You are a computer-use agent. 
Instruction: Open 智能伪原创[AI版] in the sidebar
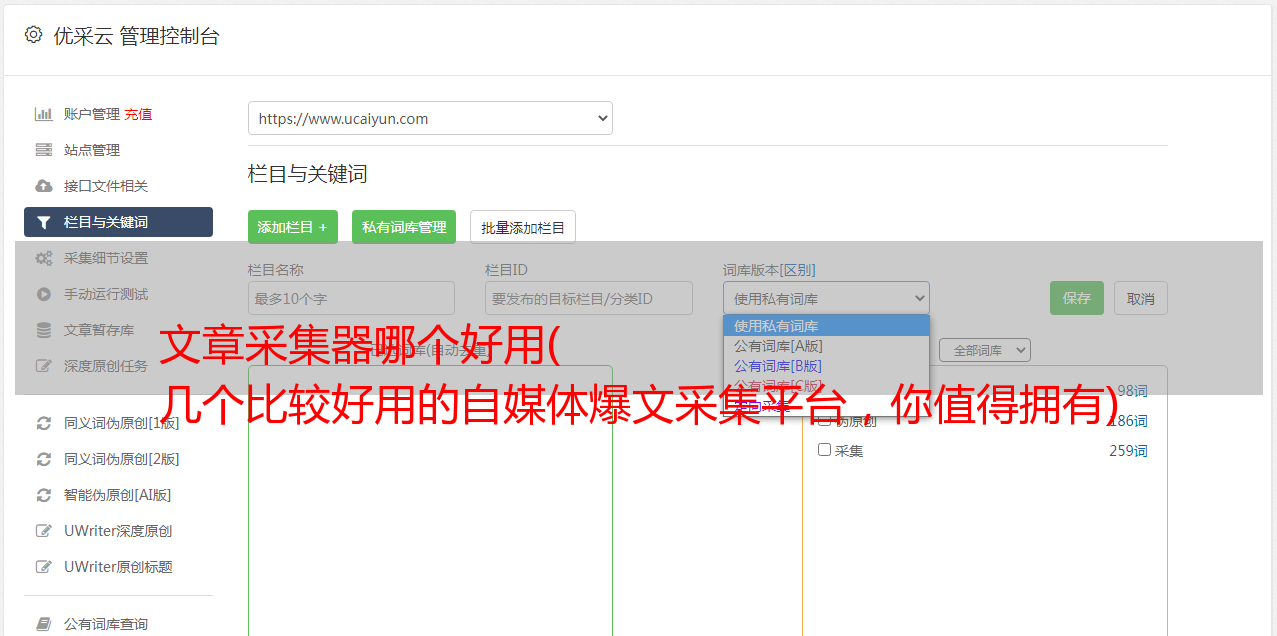click(118, 495)
